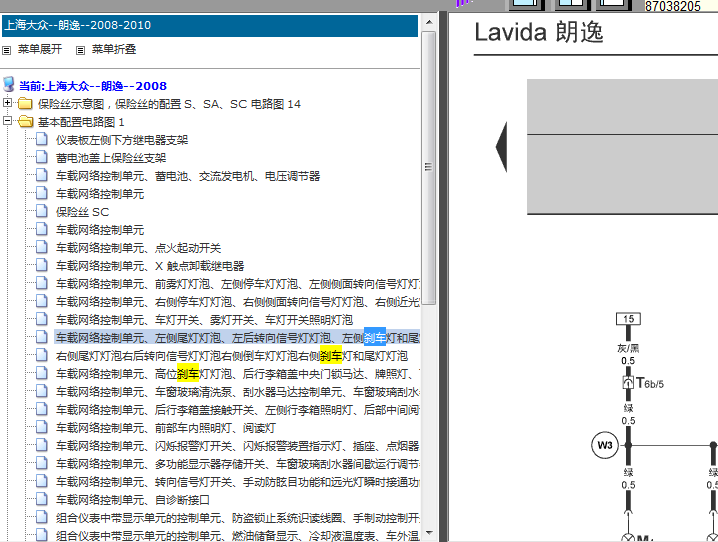
Task: Click the page icon of 仪表板左侧下方继电器支架
Action: point(42,139)
